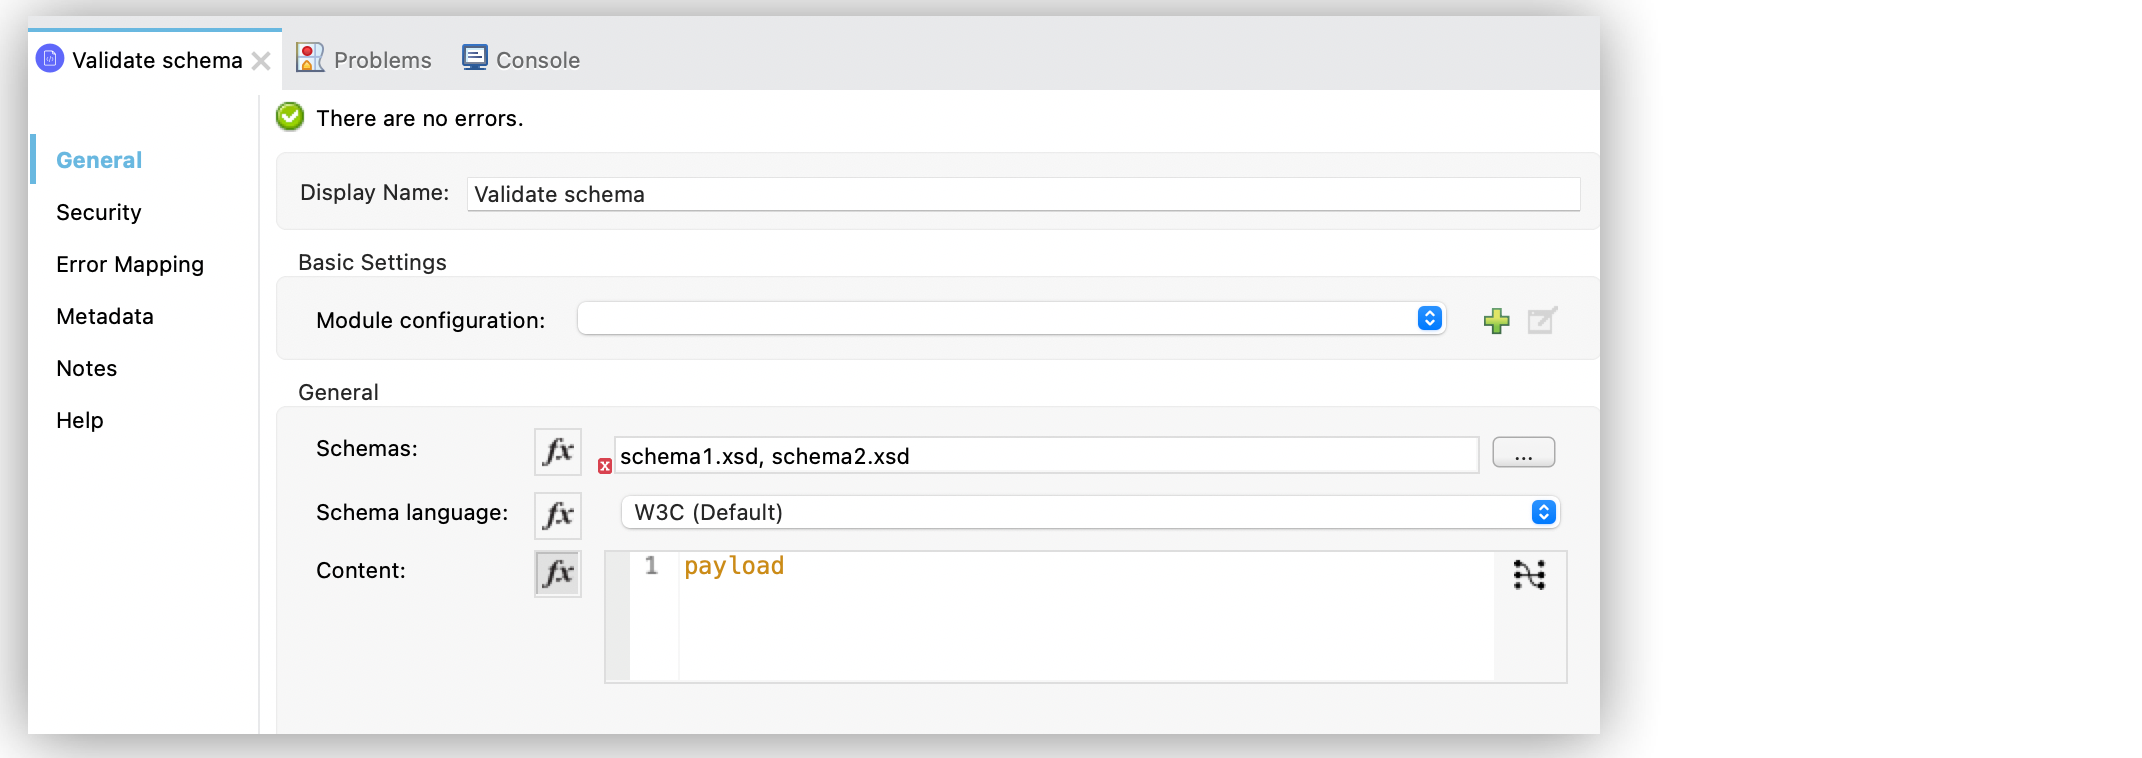This screenshot has width=2142, height=758.
Task: Click the green no-errors checkmark icon
Action: click(x=290, y=117)
